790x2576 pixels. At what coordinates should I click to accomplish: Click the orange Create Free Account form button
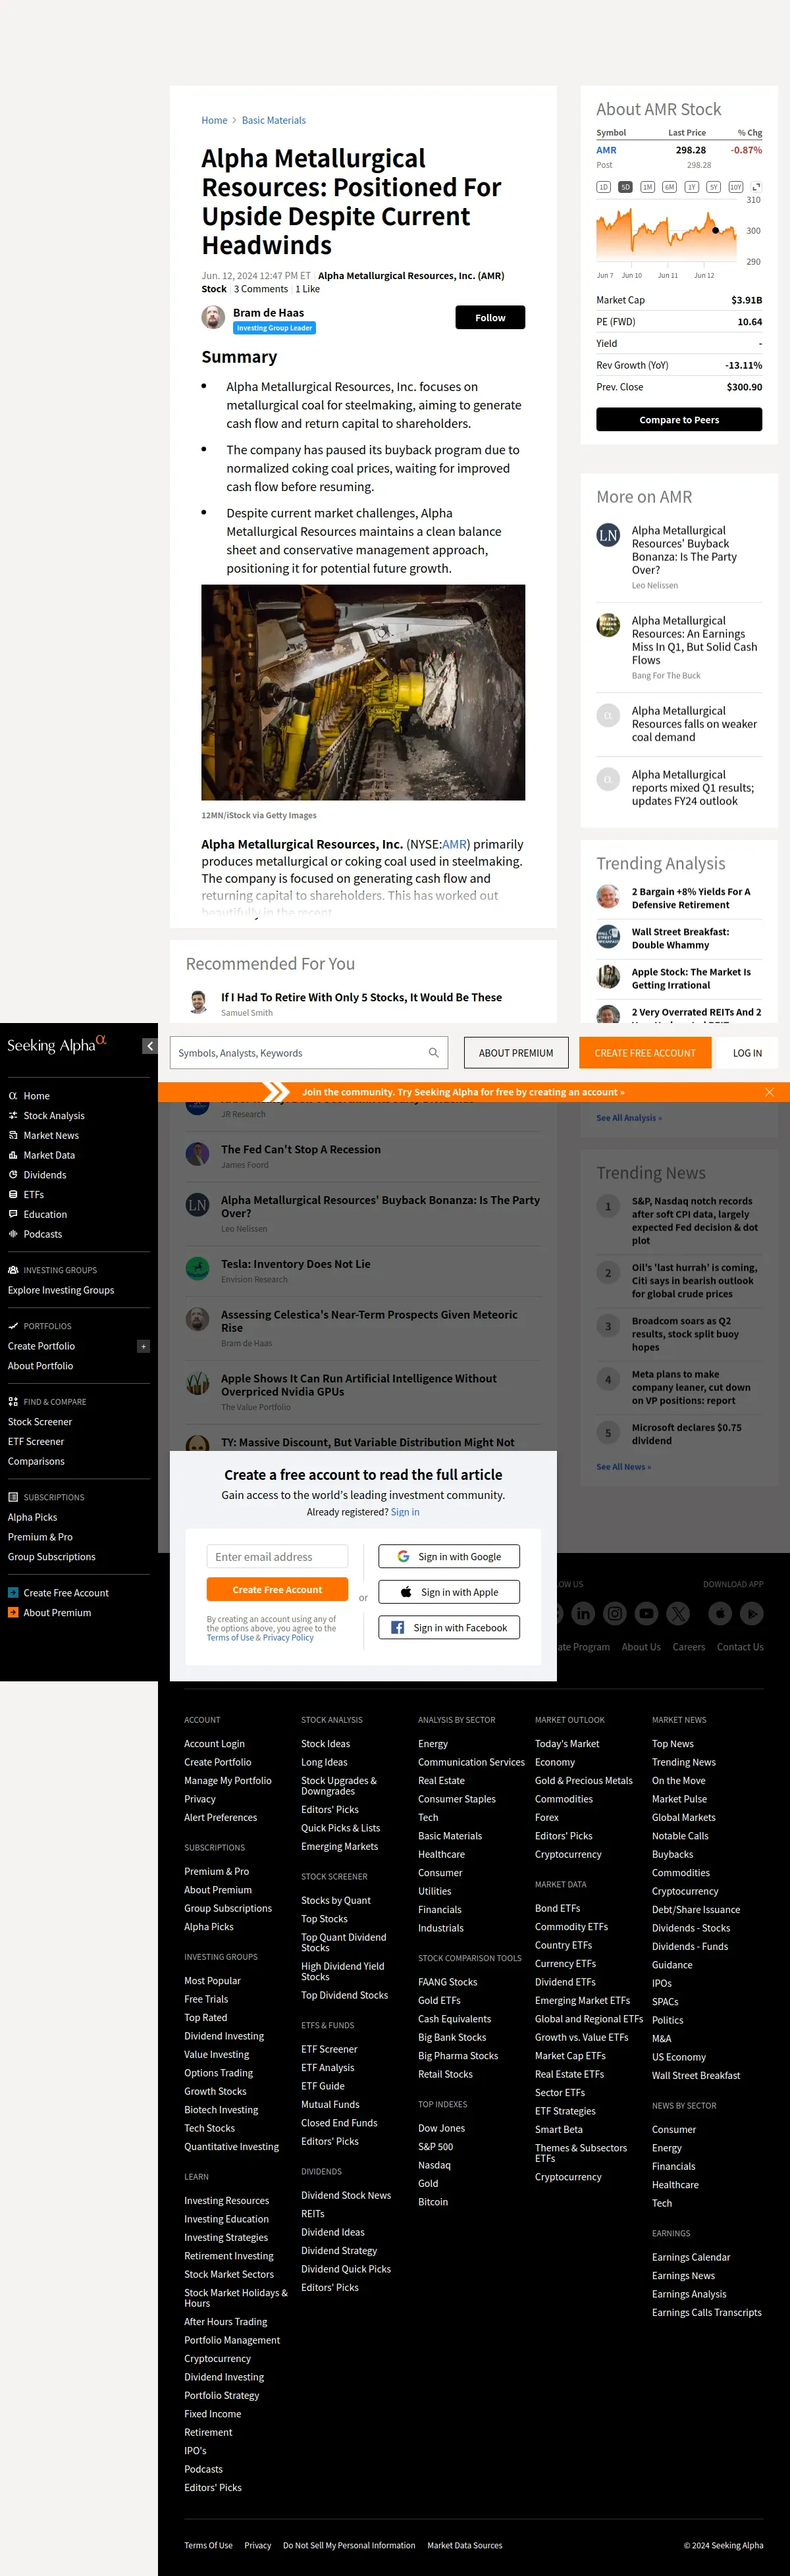[x=277, y=1589]
